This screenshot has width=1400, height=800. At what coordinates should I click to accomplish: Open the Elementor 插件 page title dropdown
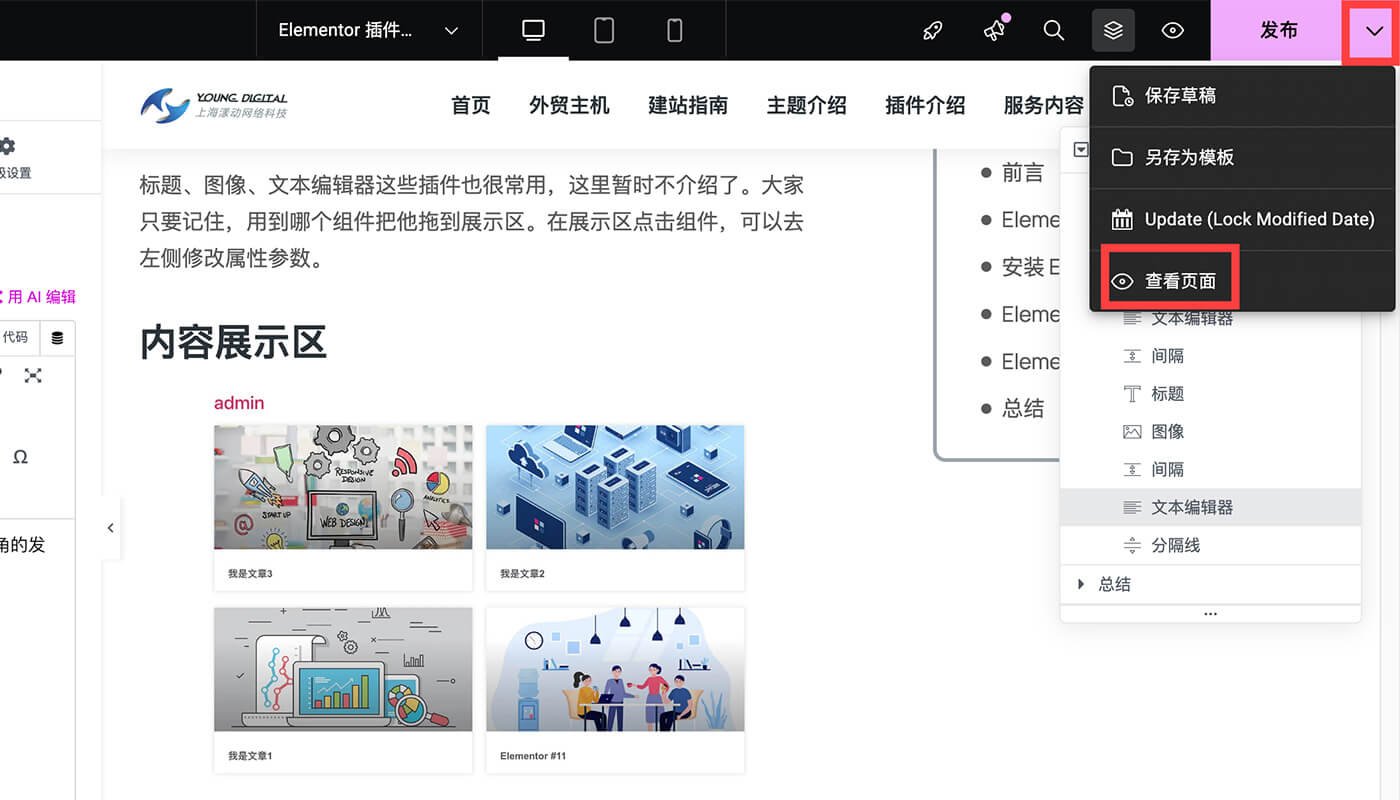368,30
